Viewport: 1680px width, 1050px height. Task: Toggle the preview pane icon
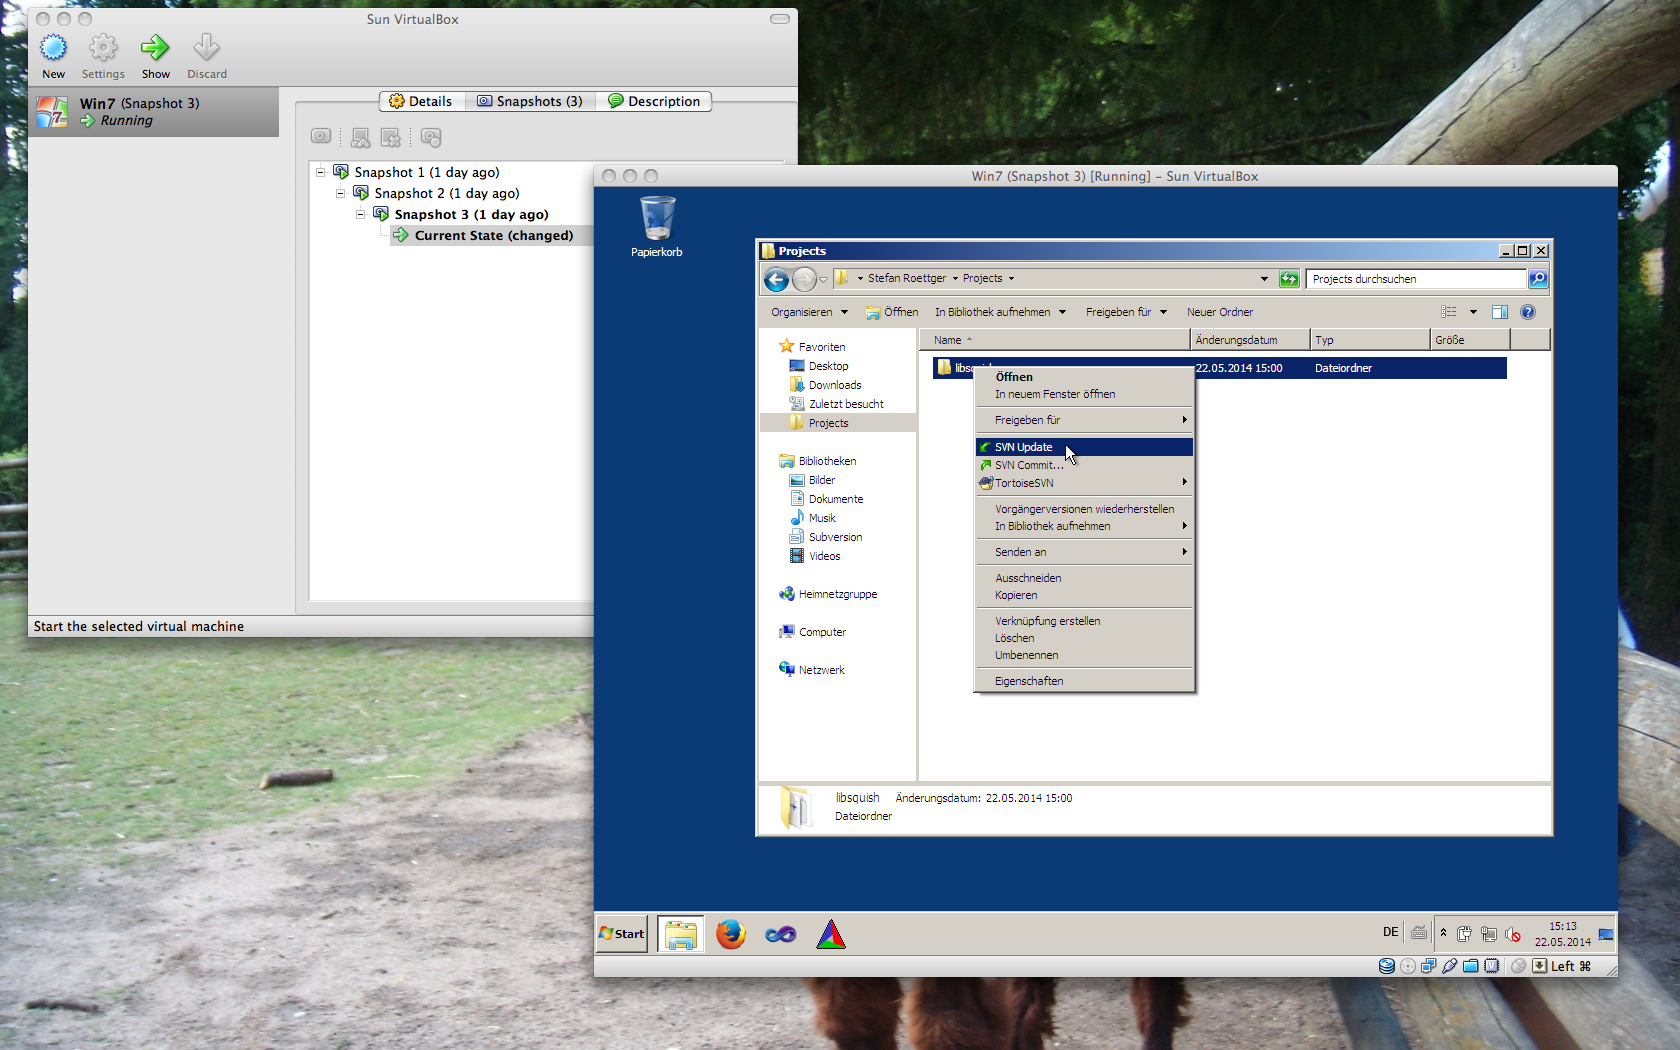1499,312
